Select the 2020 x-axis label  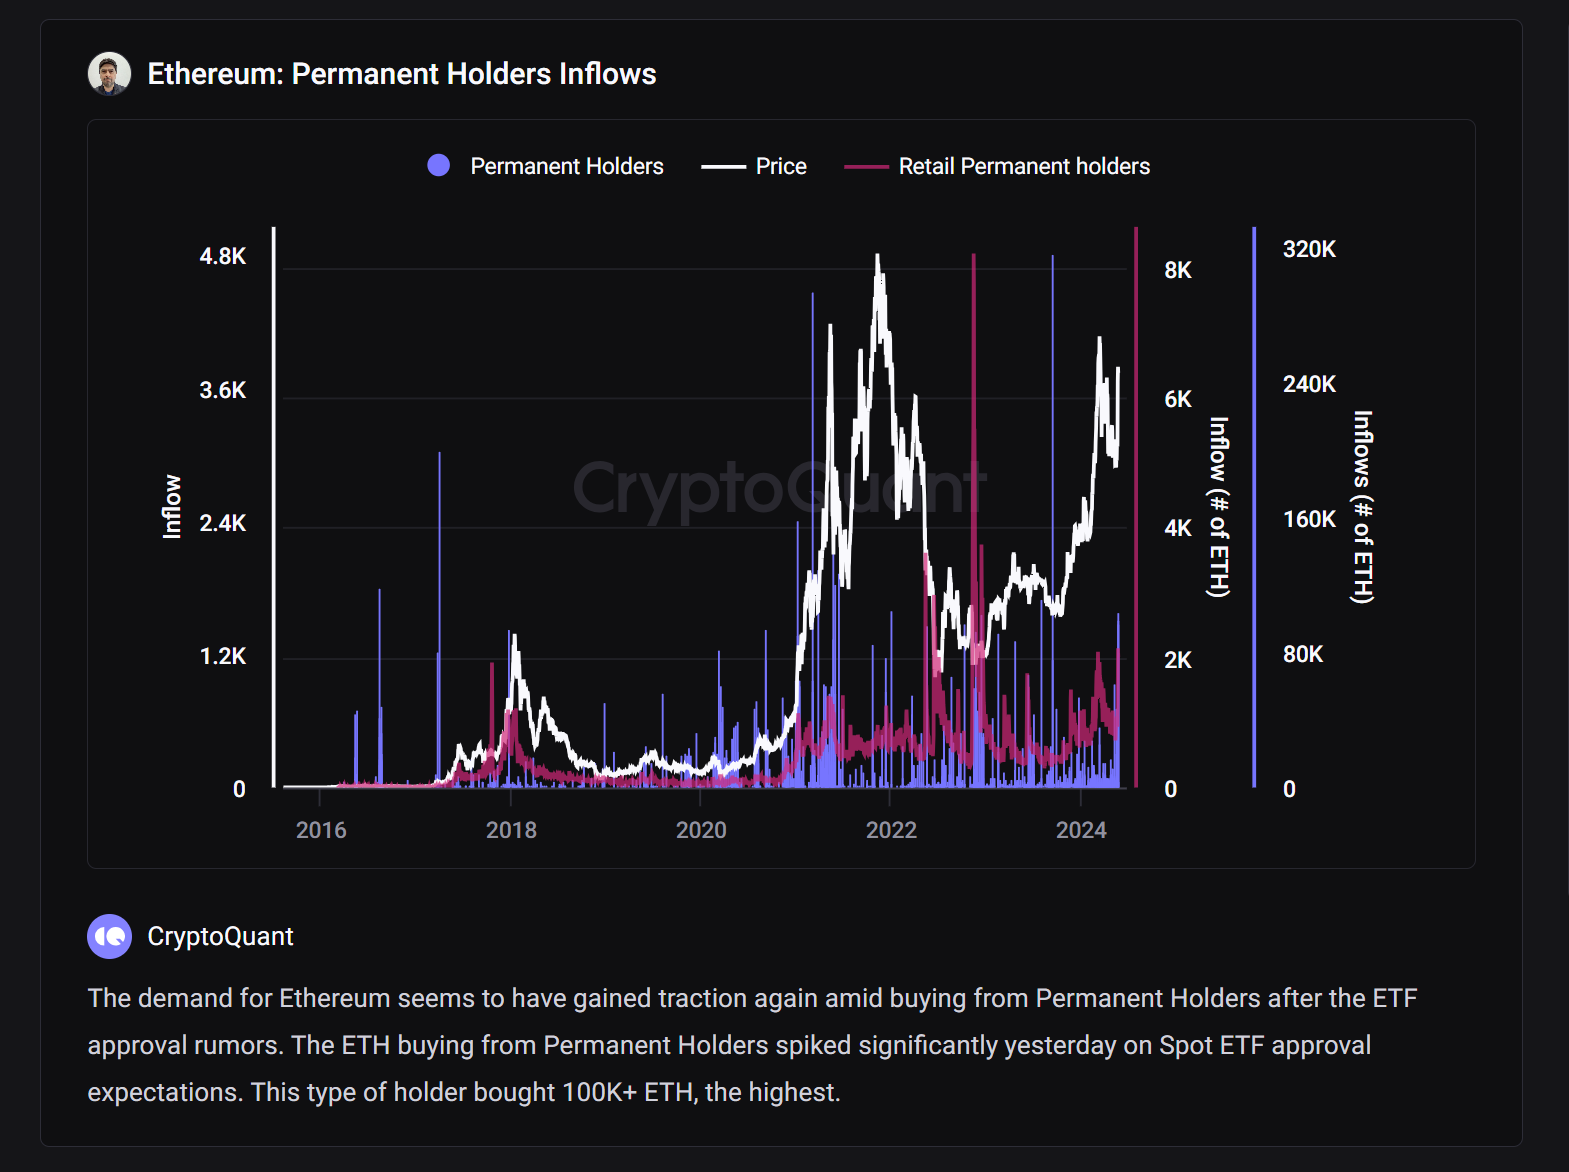tap(701, 830)
